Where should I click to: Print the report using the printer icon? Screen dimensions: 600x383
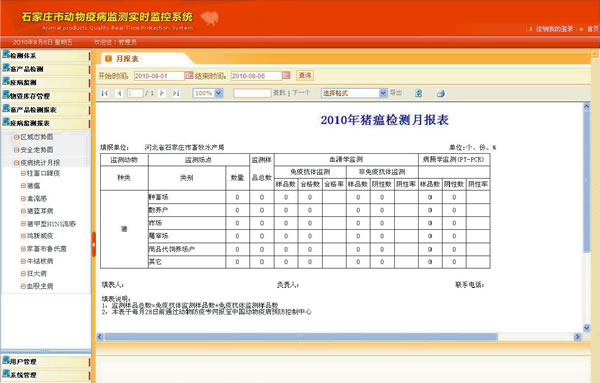[440, 93]
